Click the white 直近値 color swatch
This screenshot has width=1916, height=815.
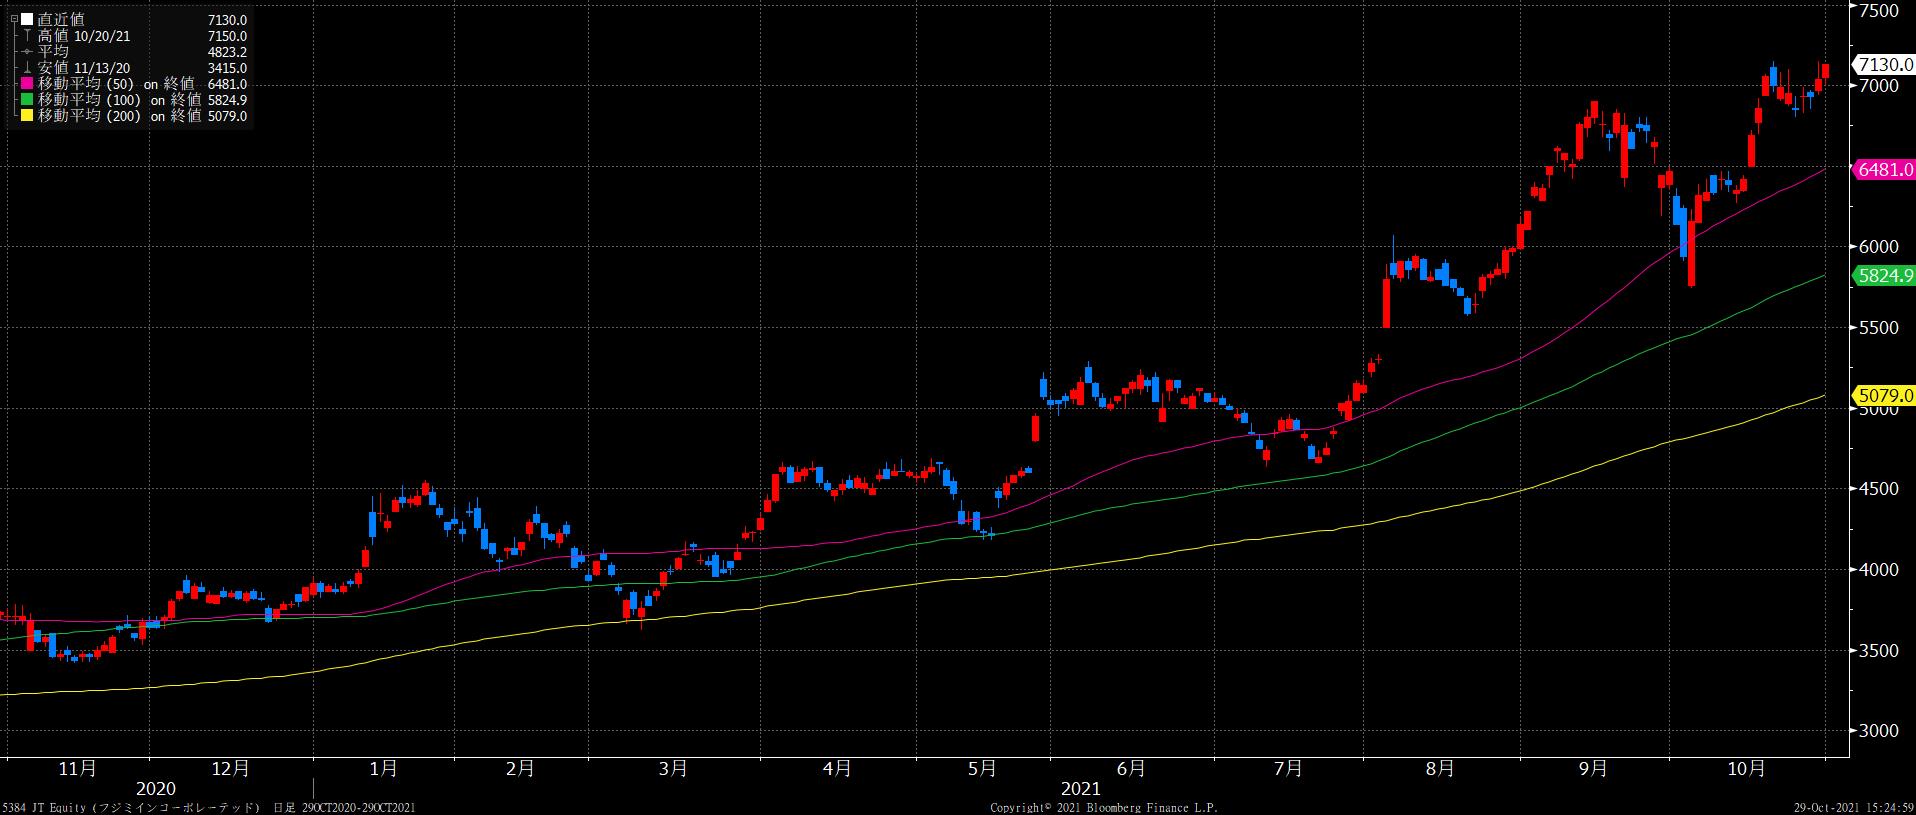[27, 20]
